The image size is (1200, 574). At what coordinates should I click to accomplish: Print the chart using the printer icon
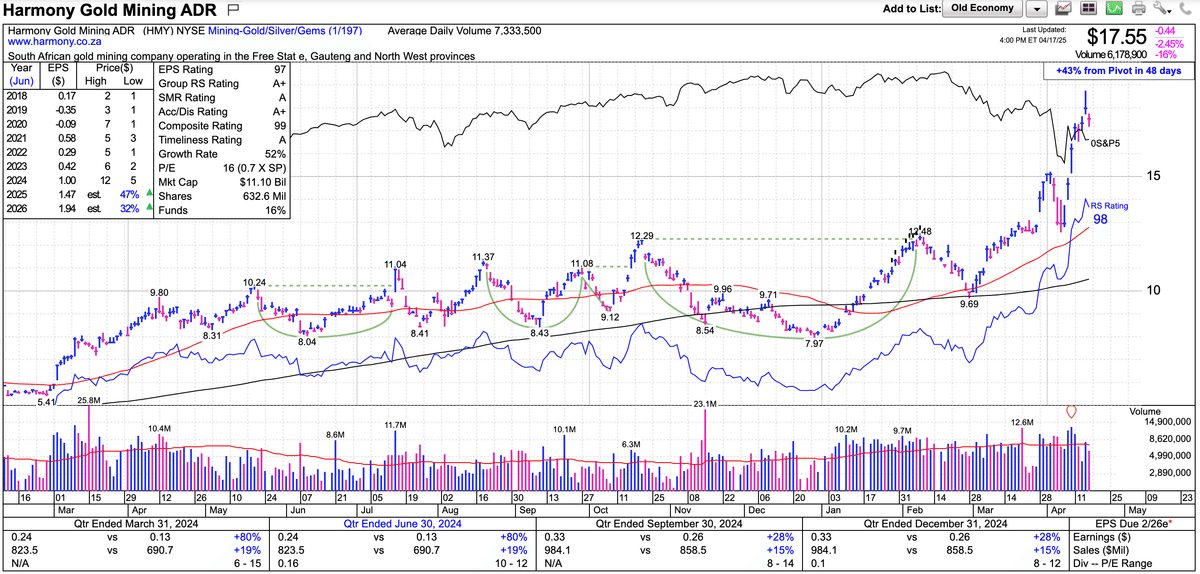click(1139, 9)
